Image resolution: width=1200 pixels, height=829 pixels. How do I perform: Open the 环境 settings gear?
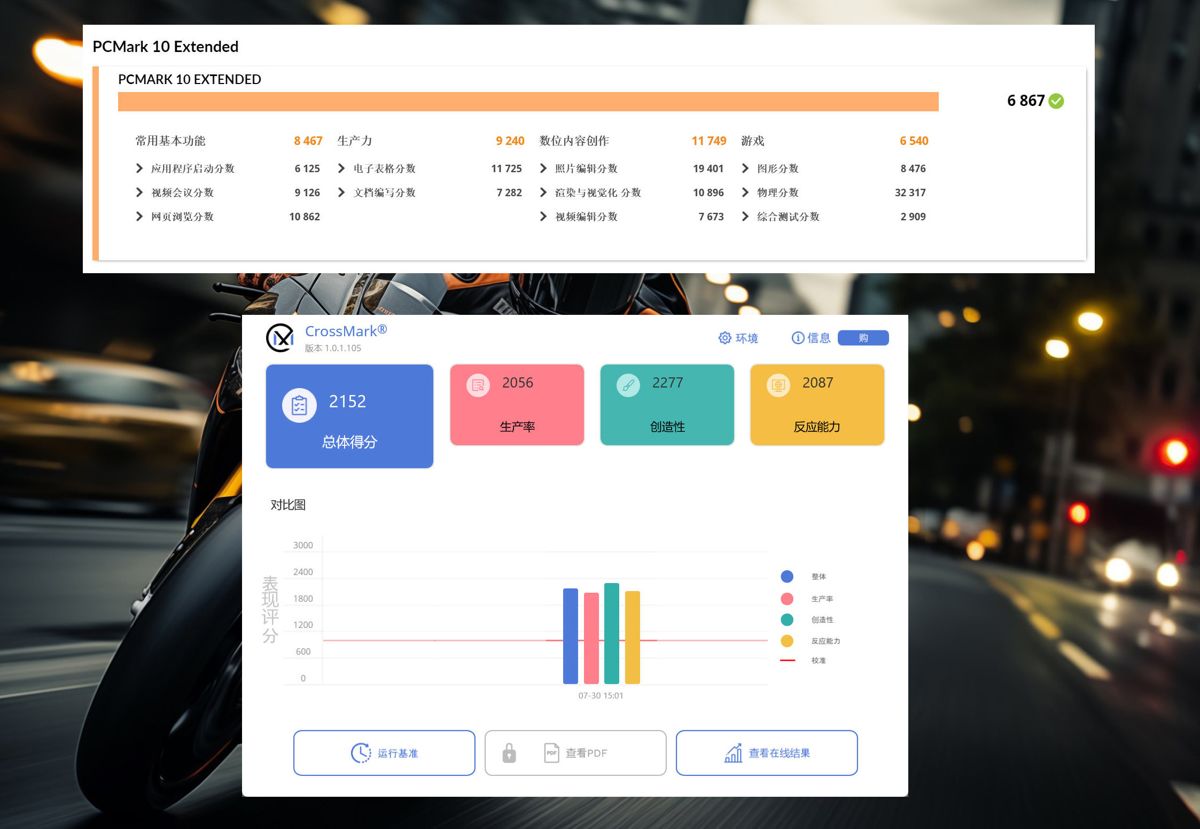(725, 338)
